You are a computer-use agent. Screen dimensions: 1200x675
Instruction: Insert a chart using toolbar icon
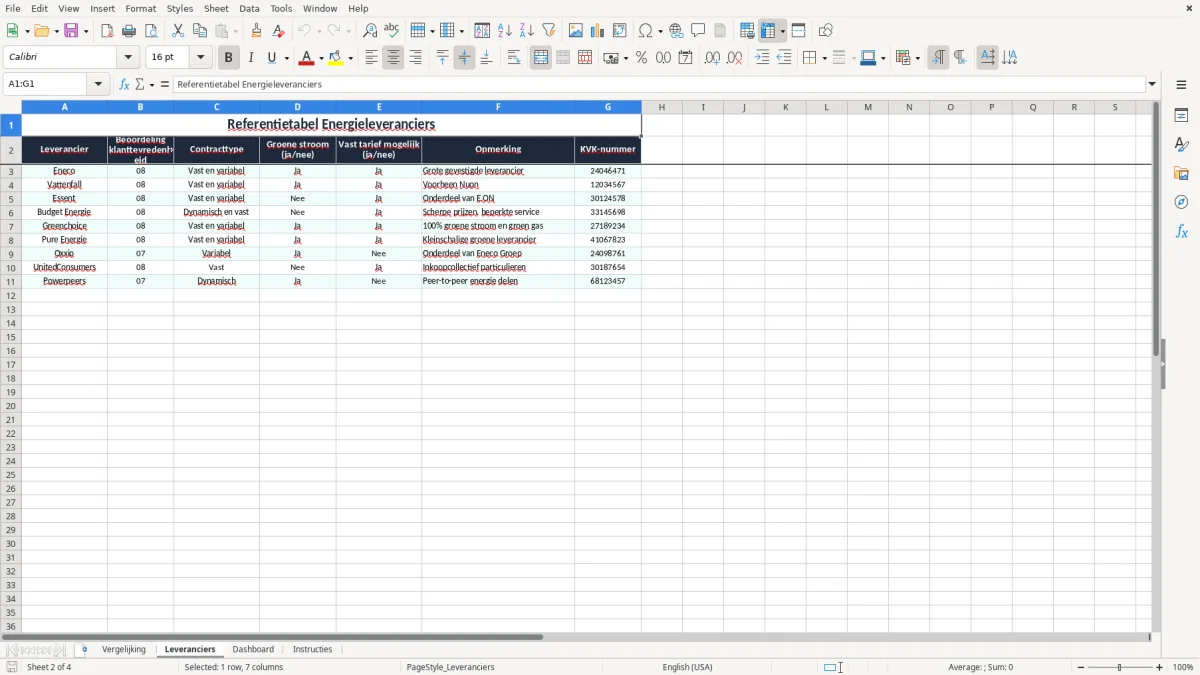click(598, 31)
